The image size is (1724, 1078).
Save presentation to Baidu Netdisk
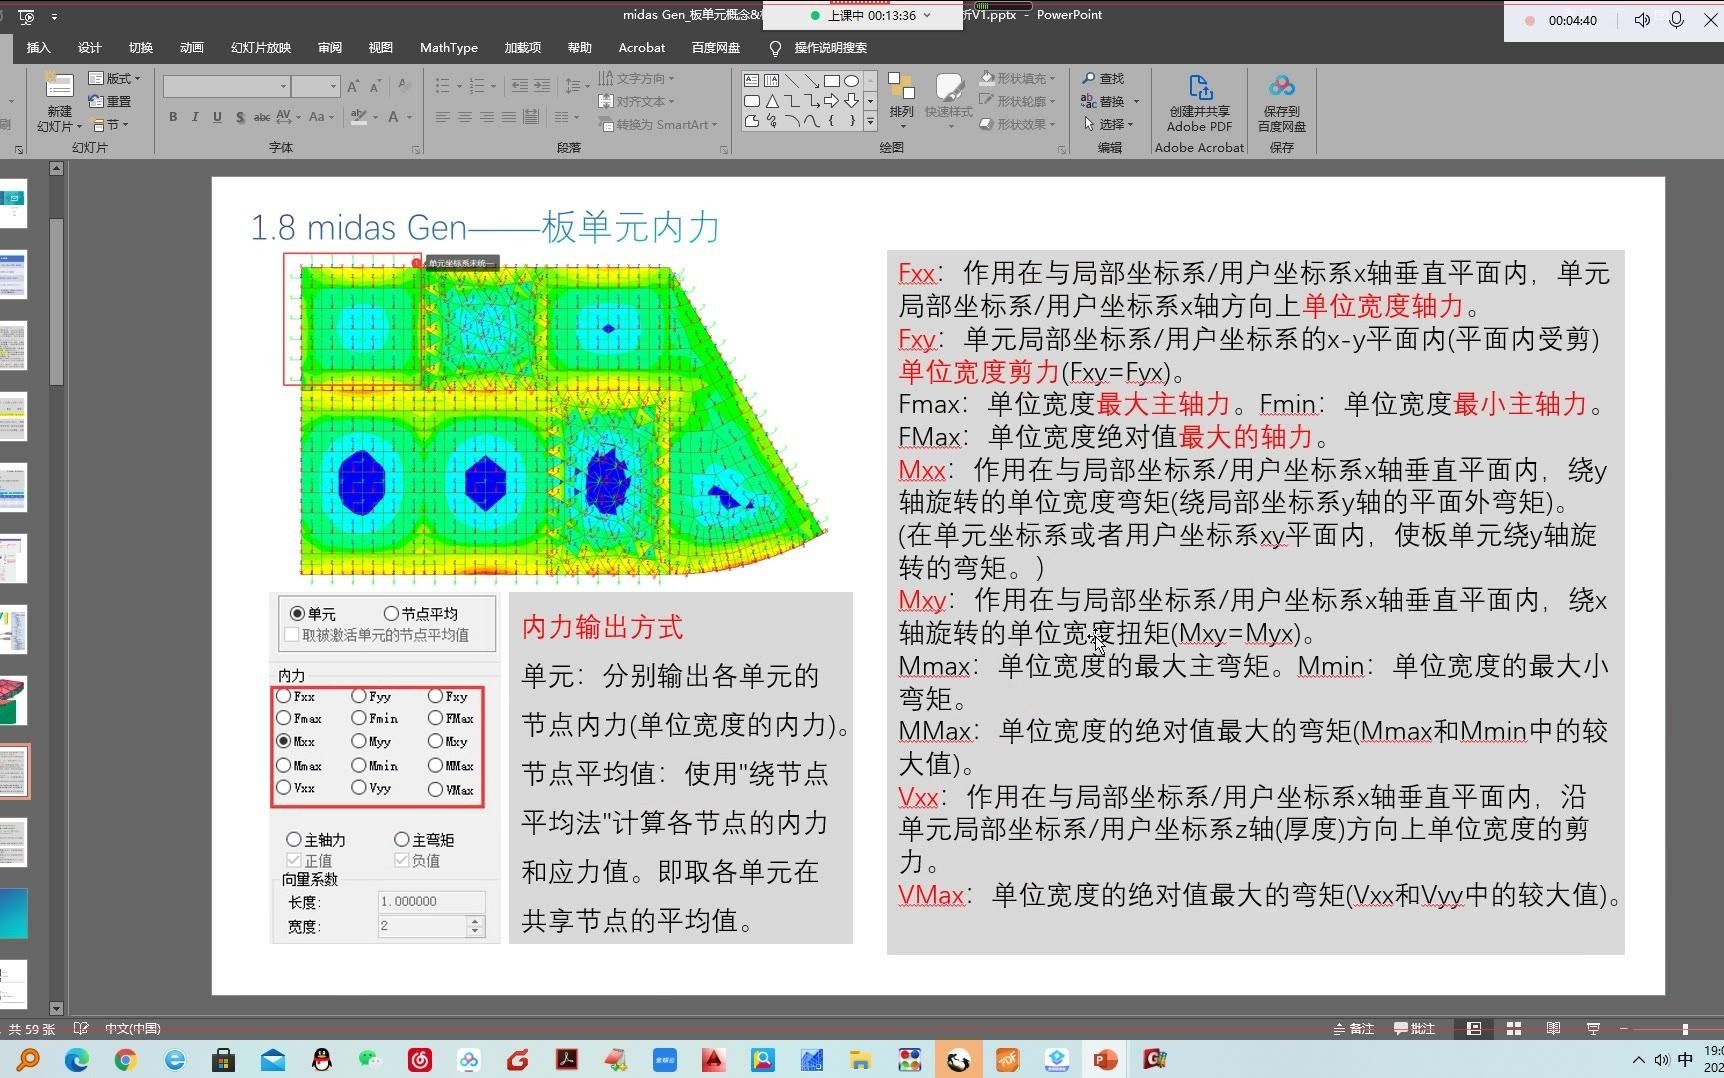pyautogui.click(x=1281, y=105)
